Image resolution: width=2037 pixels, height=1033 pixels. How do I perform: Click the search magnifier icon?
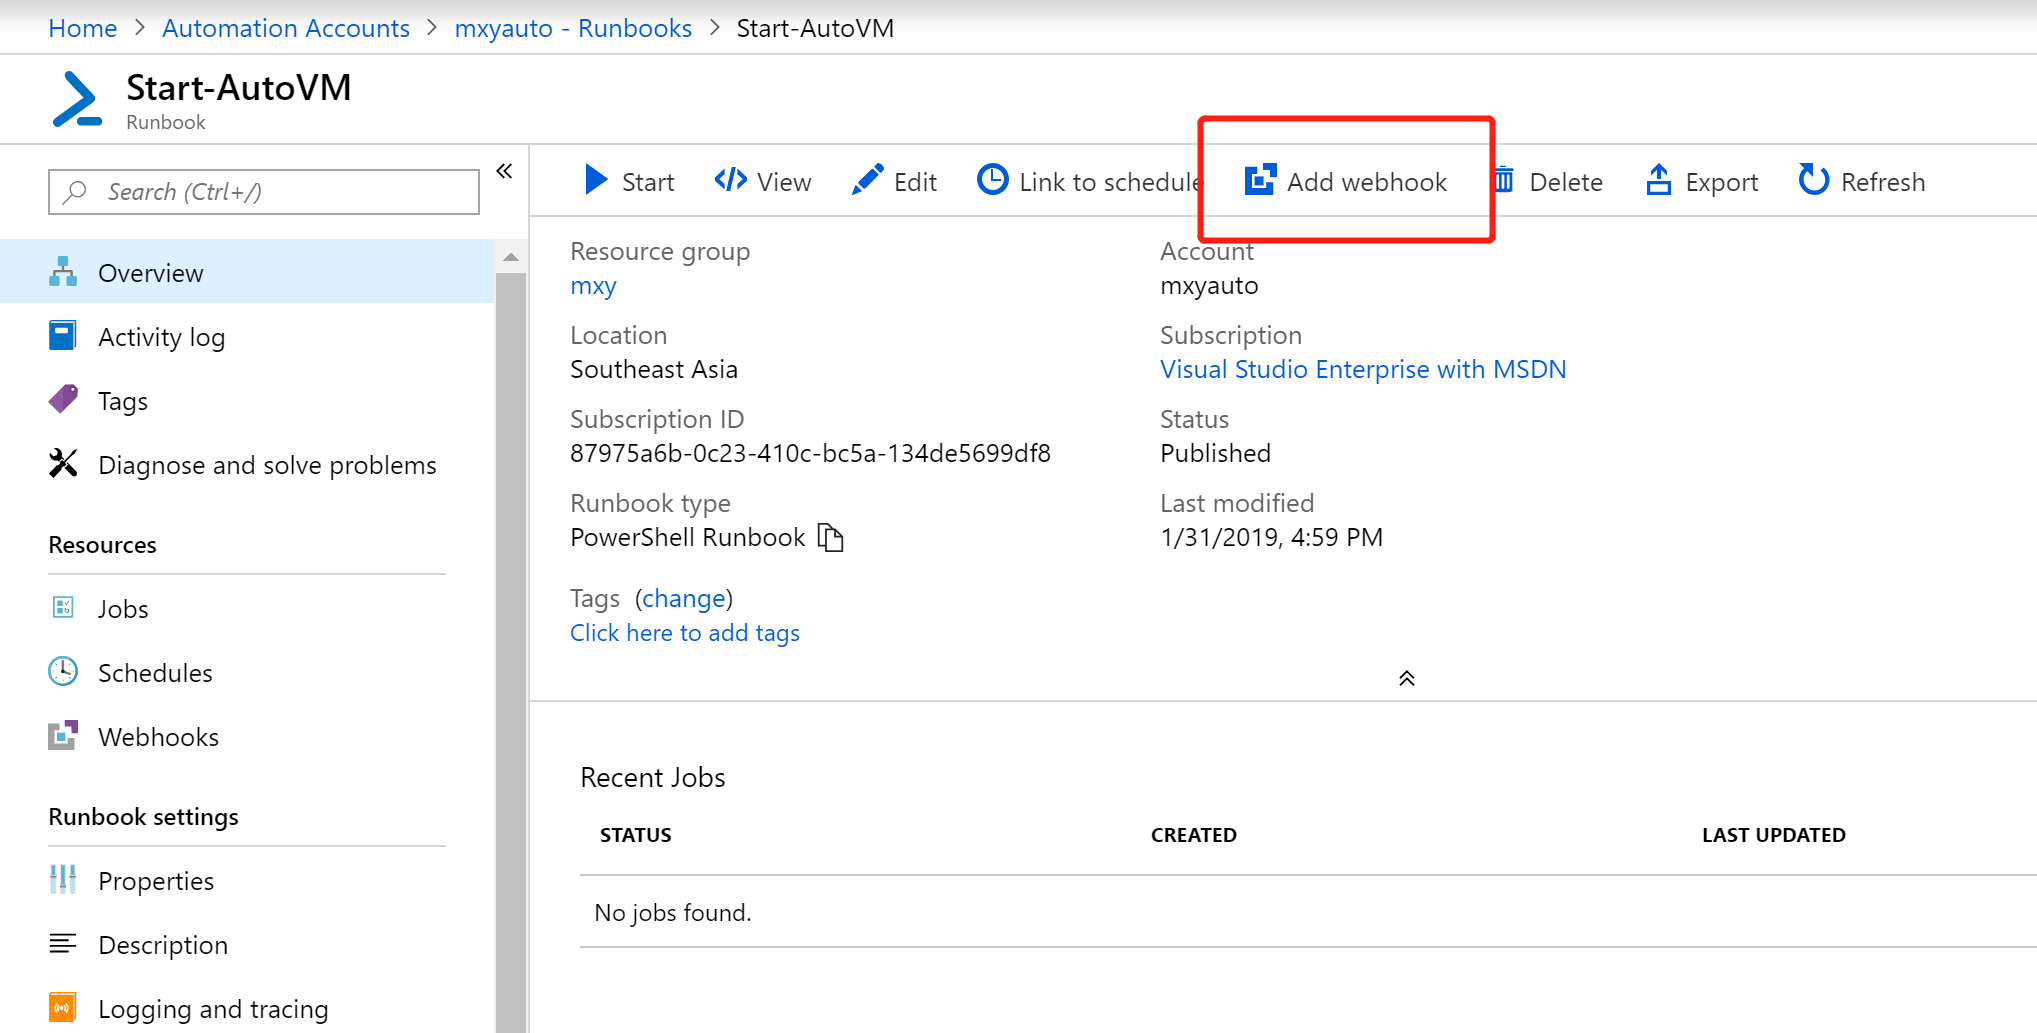pyautogui.click(x=75, y=191)
